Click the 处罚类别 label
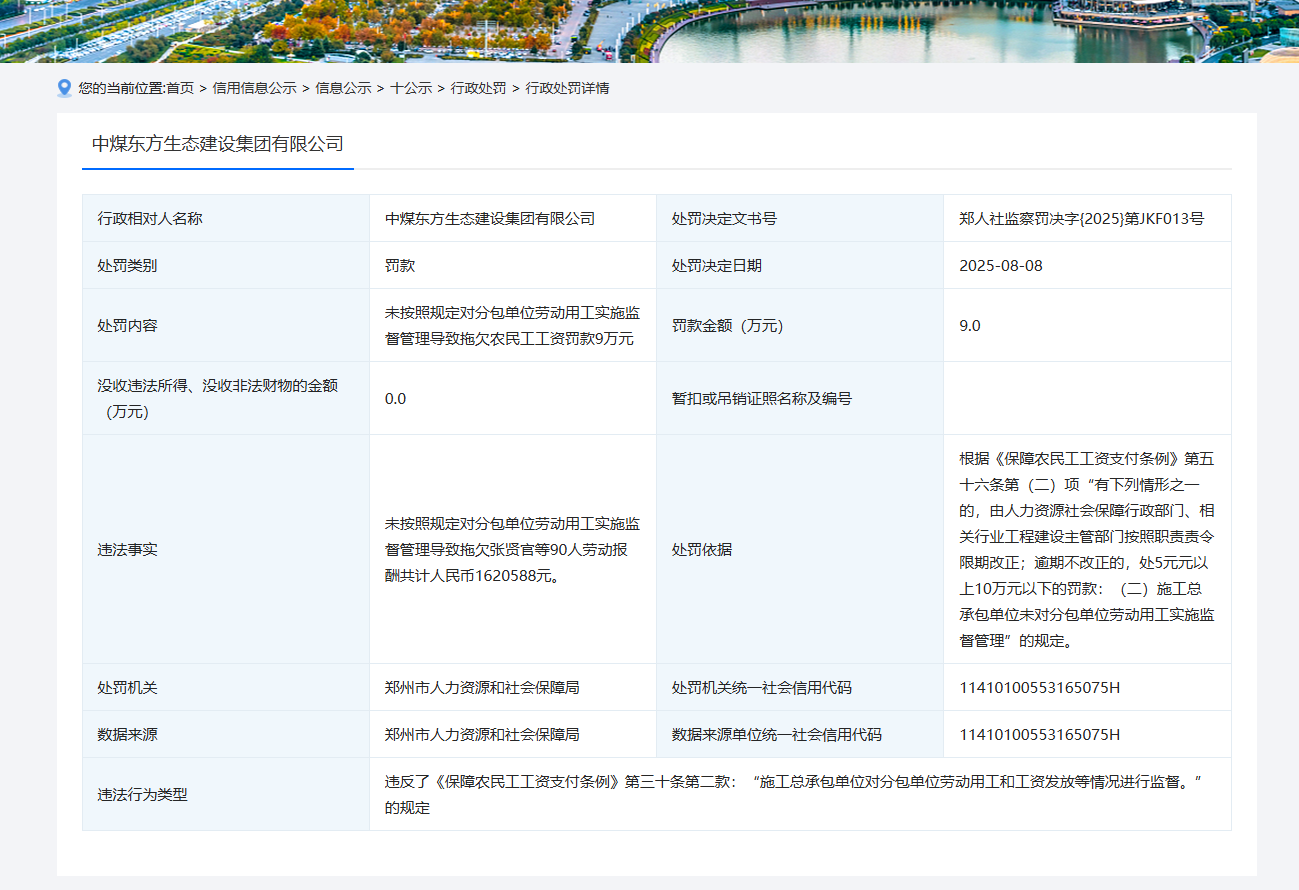Image resolution: width=1299 pixels, height=890 pixels. [x=127, y=265]
